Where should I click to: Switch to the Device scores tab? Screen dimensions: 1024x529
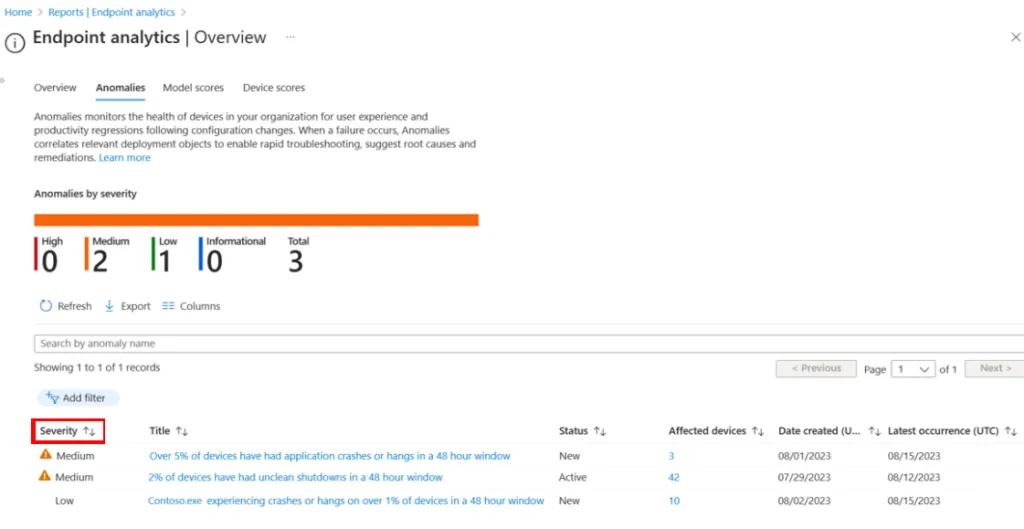[x=274, y=88]
